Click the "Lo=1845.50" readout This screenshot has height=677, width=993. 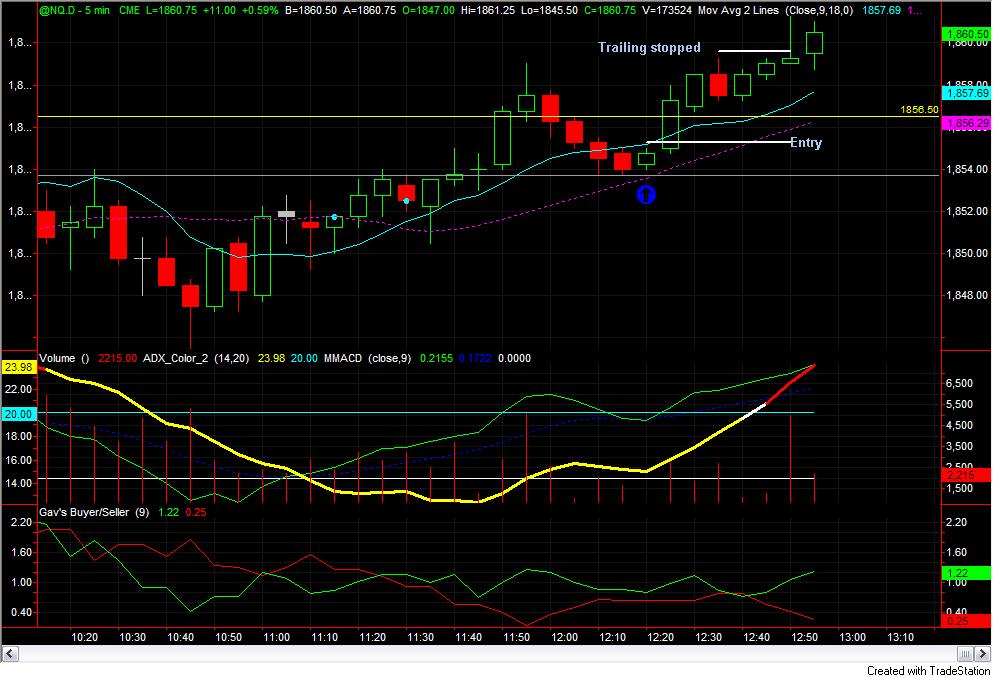point(550,10)
